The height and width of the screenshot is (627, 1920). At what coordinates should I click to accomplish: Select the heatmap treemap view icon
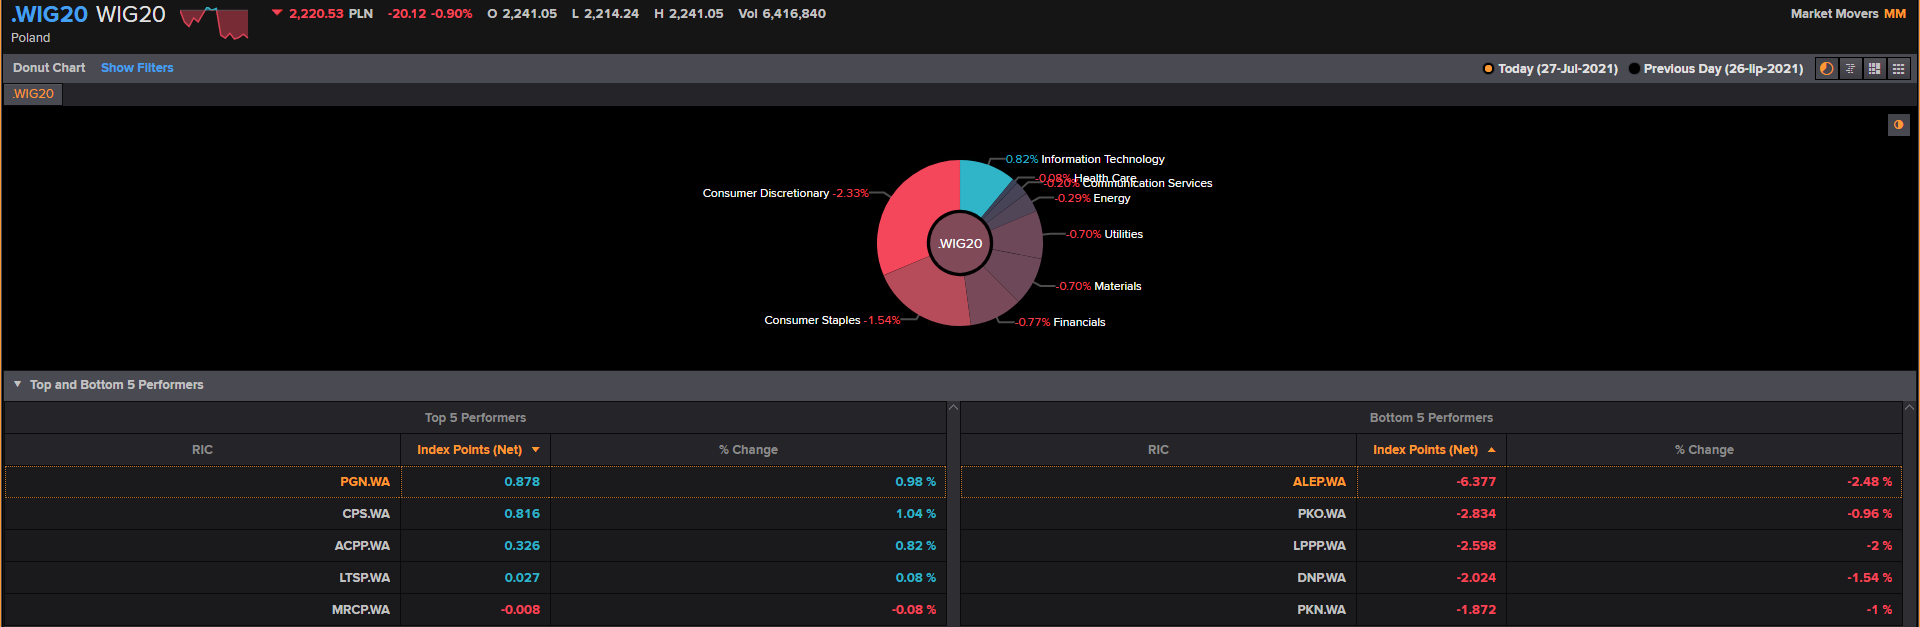[x=1874, y=69]
